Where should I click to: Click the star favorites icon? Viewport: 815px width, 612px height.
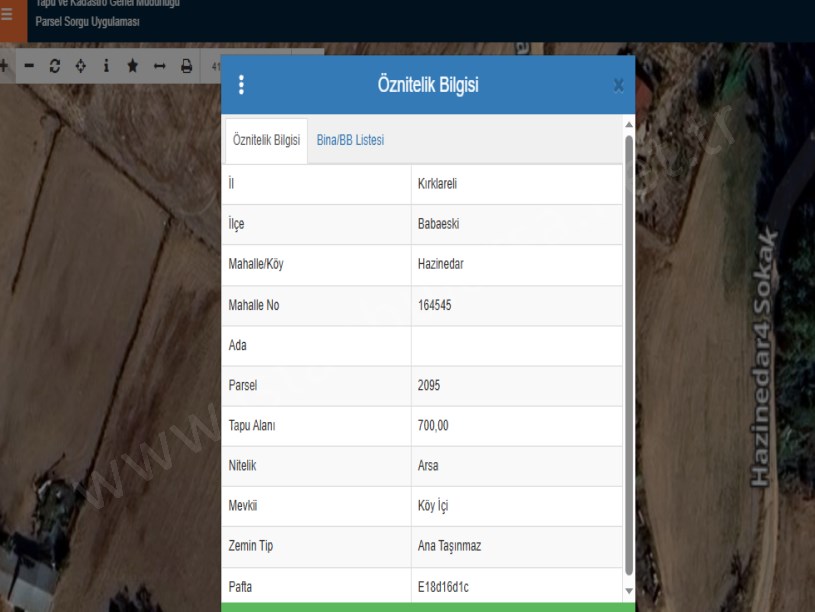point(133,66)
